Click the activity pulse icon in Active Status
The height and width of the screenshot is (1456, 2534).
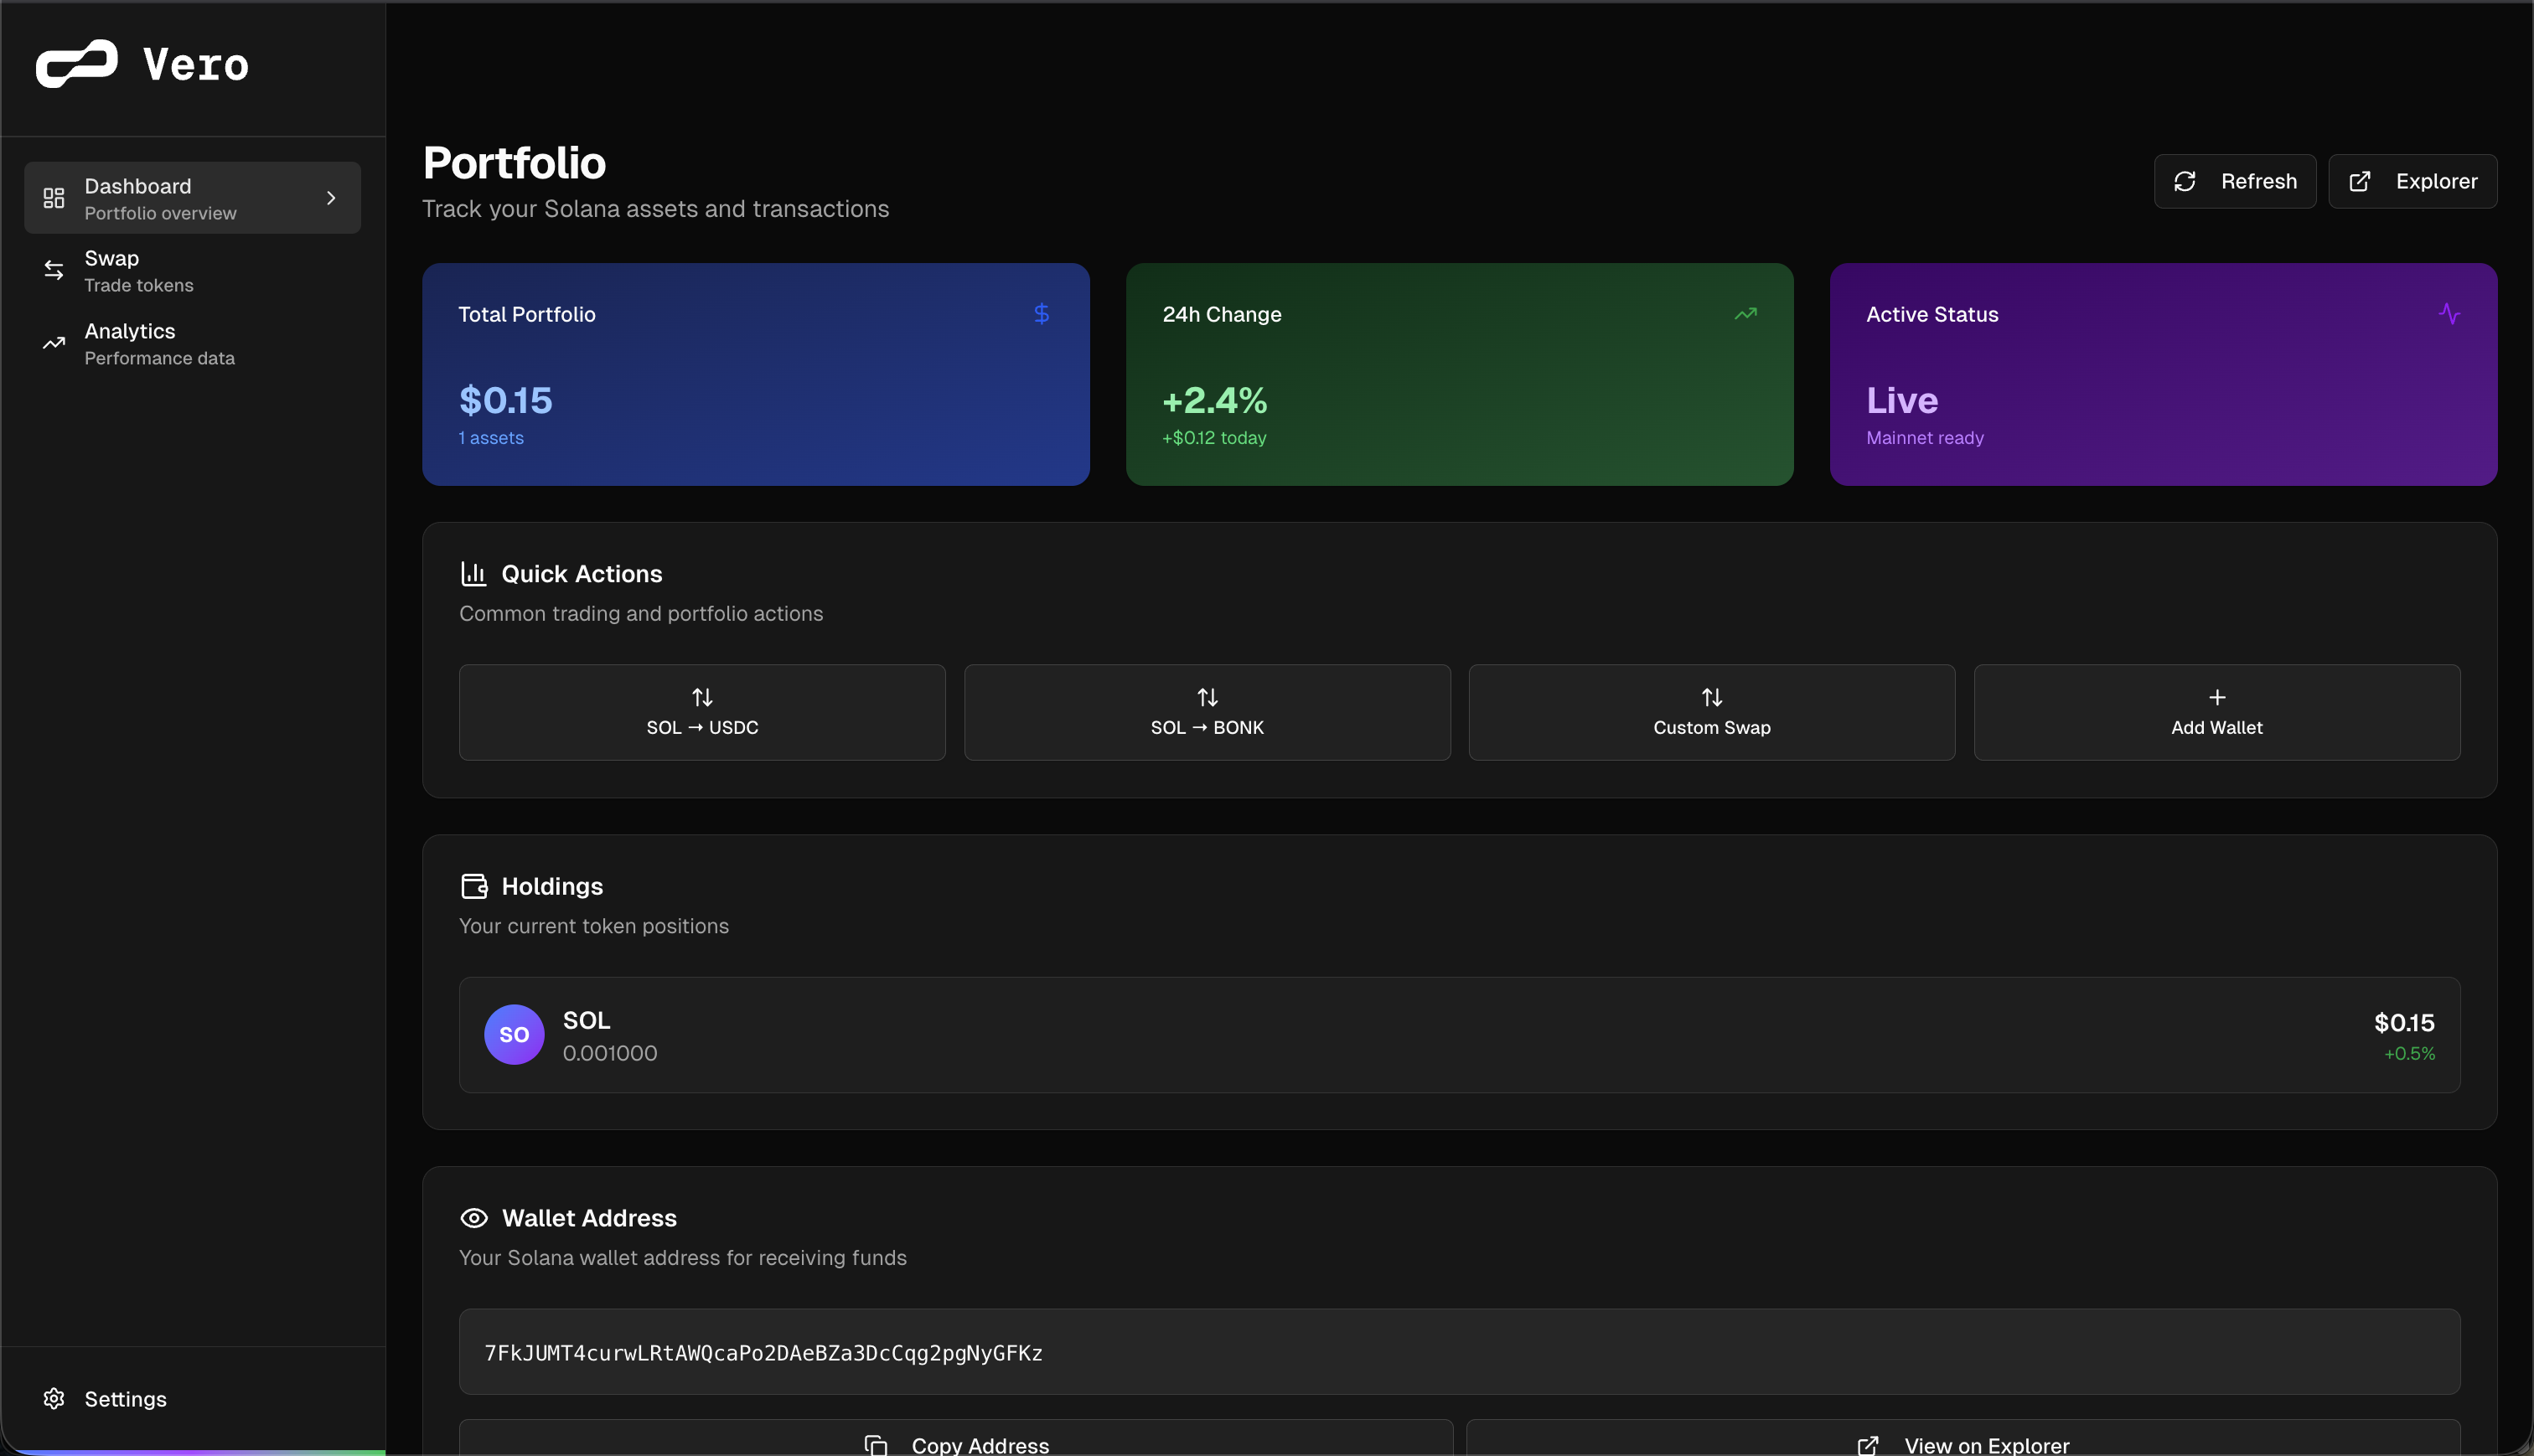click(2449, 314)
